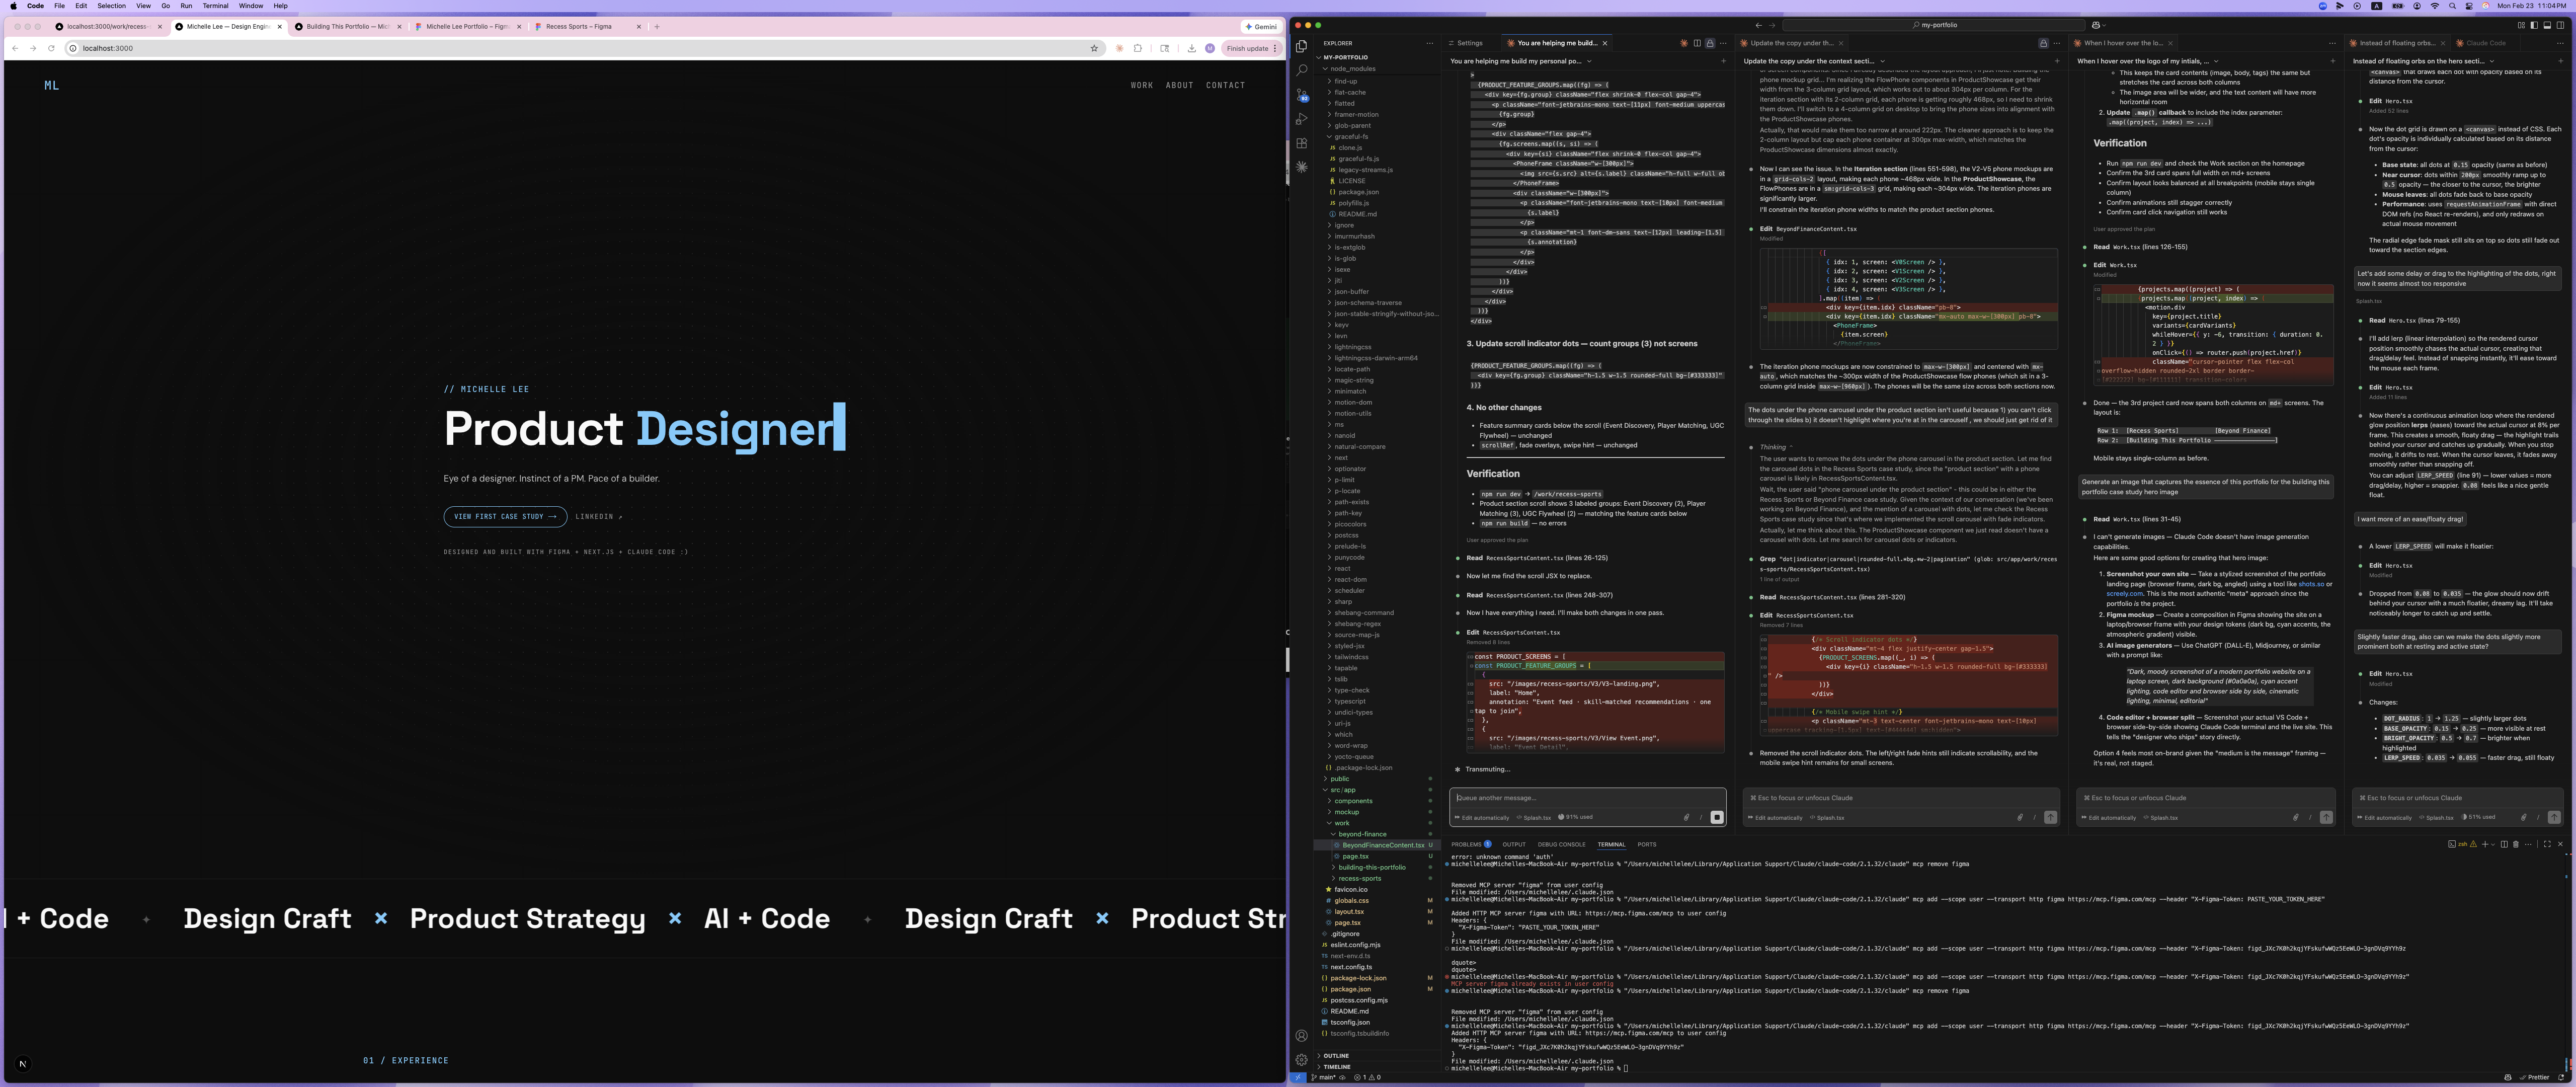Select the Explorer icon in the activity bar
The height and width of the screenshot is (1087, 2576).
[1302, 45]
